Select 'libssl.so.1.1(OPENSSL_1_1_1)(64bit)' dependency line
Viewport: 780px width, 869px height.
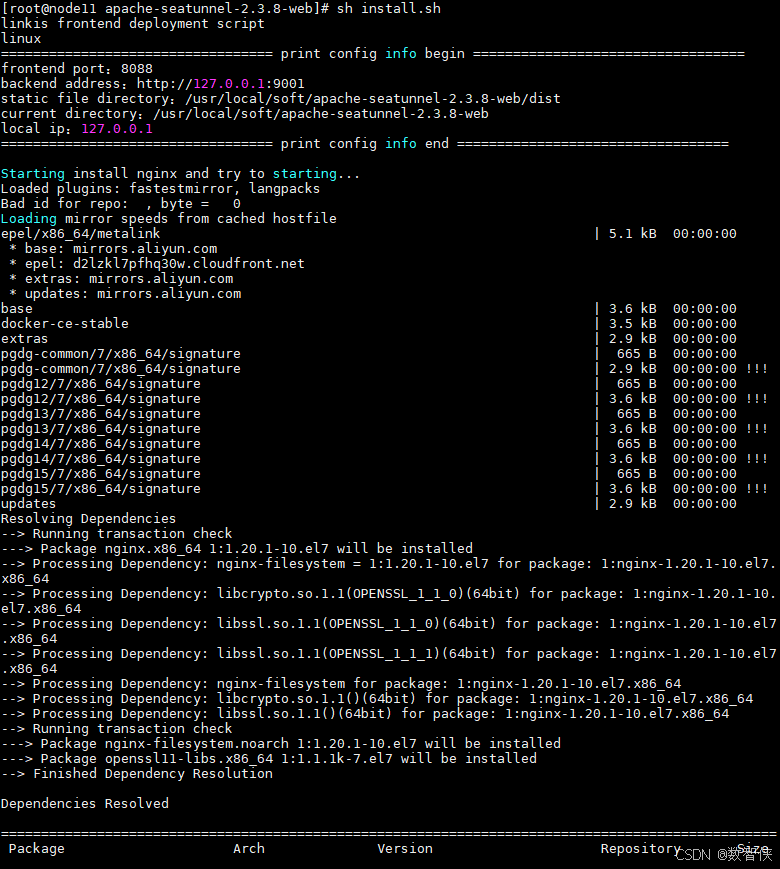(x=388, y=661)
